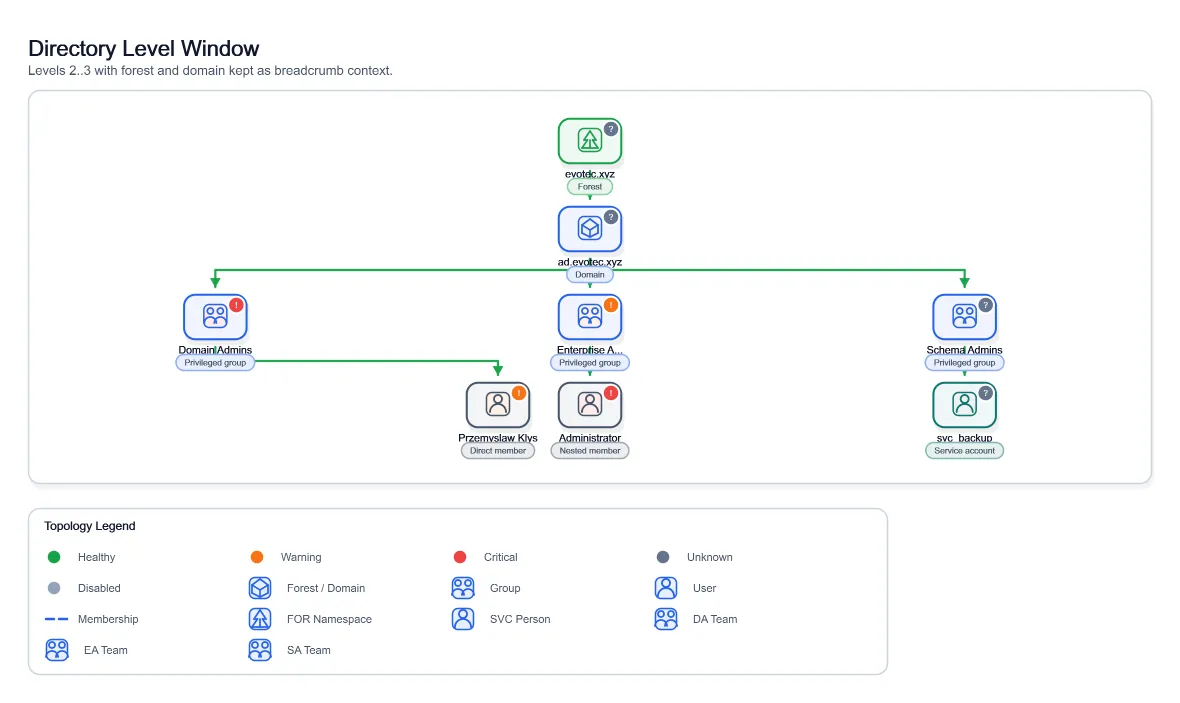Select the Przemyslaw Klys user node
Viewport: 1180px width, 703px height.
coord(497,405)
